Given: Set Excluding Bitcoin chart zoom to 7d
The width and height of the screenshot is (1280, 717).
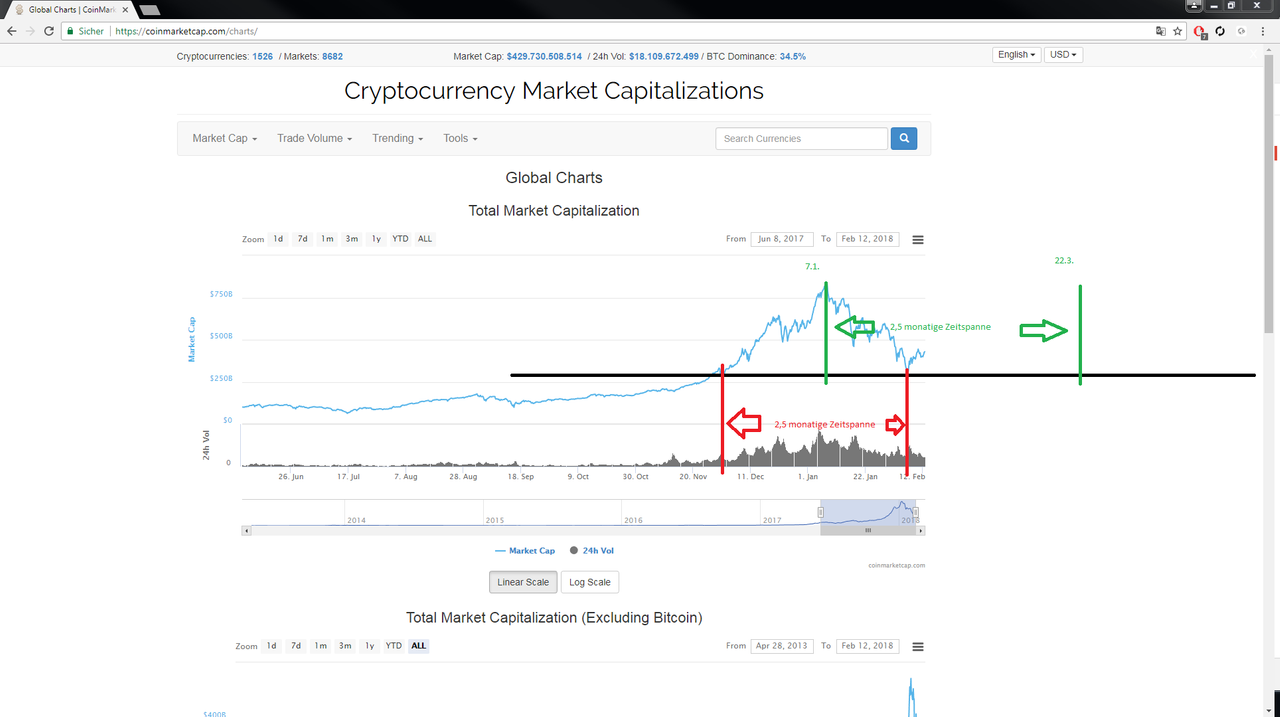Looking at the screenshot, I should pyautogui.click(x=296, y=646).
